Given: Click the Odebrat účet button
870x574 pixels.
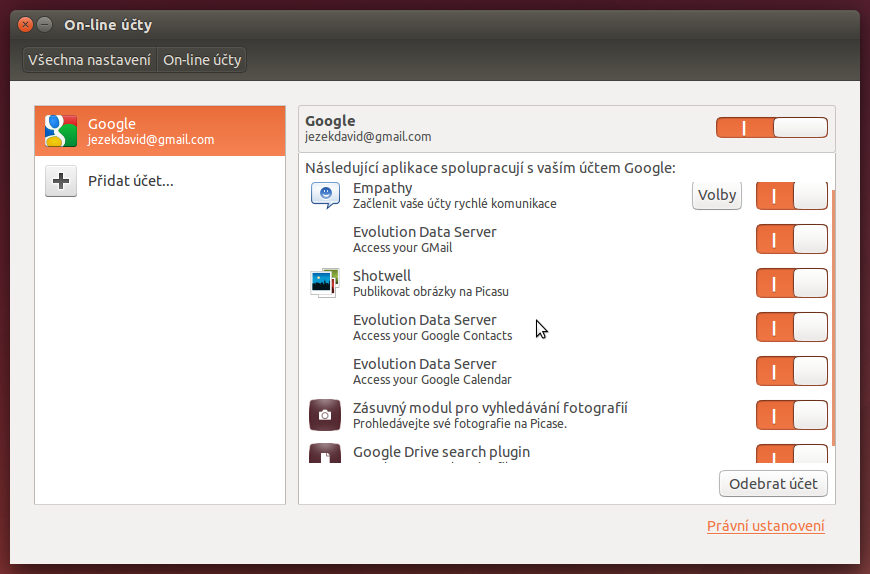Looking at the screenshot, I should [x=773, y=484].
